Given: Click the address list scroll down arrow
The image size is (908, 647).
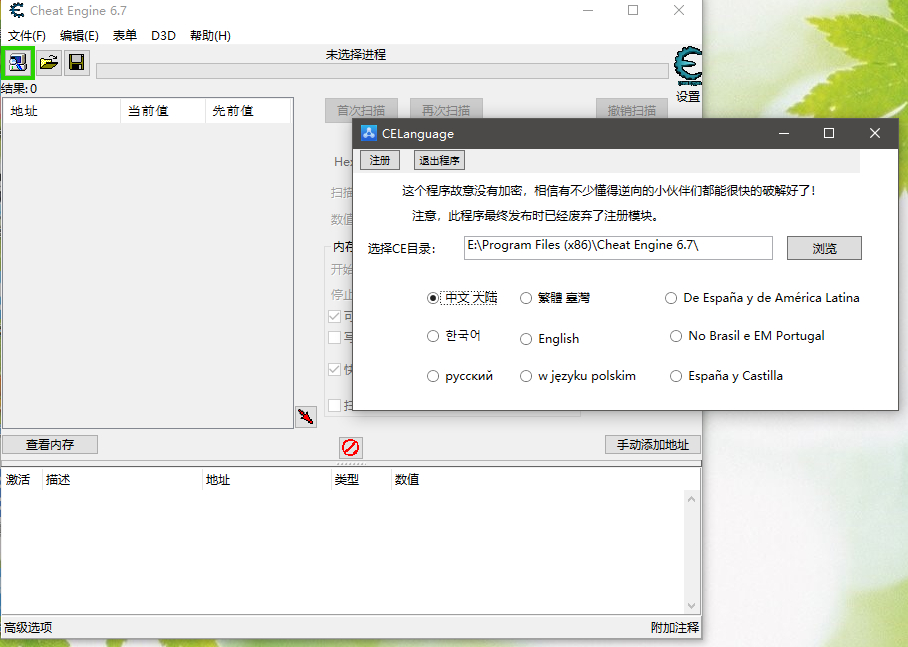Looking at the screenshot, I should click(691, 606).
